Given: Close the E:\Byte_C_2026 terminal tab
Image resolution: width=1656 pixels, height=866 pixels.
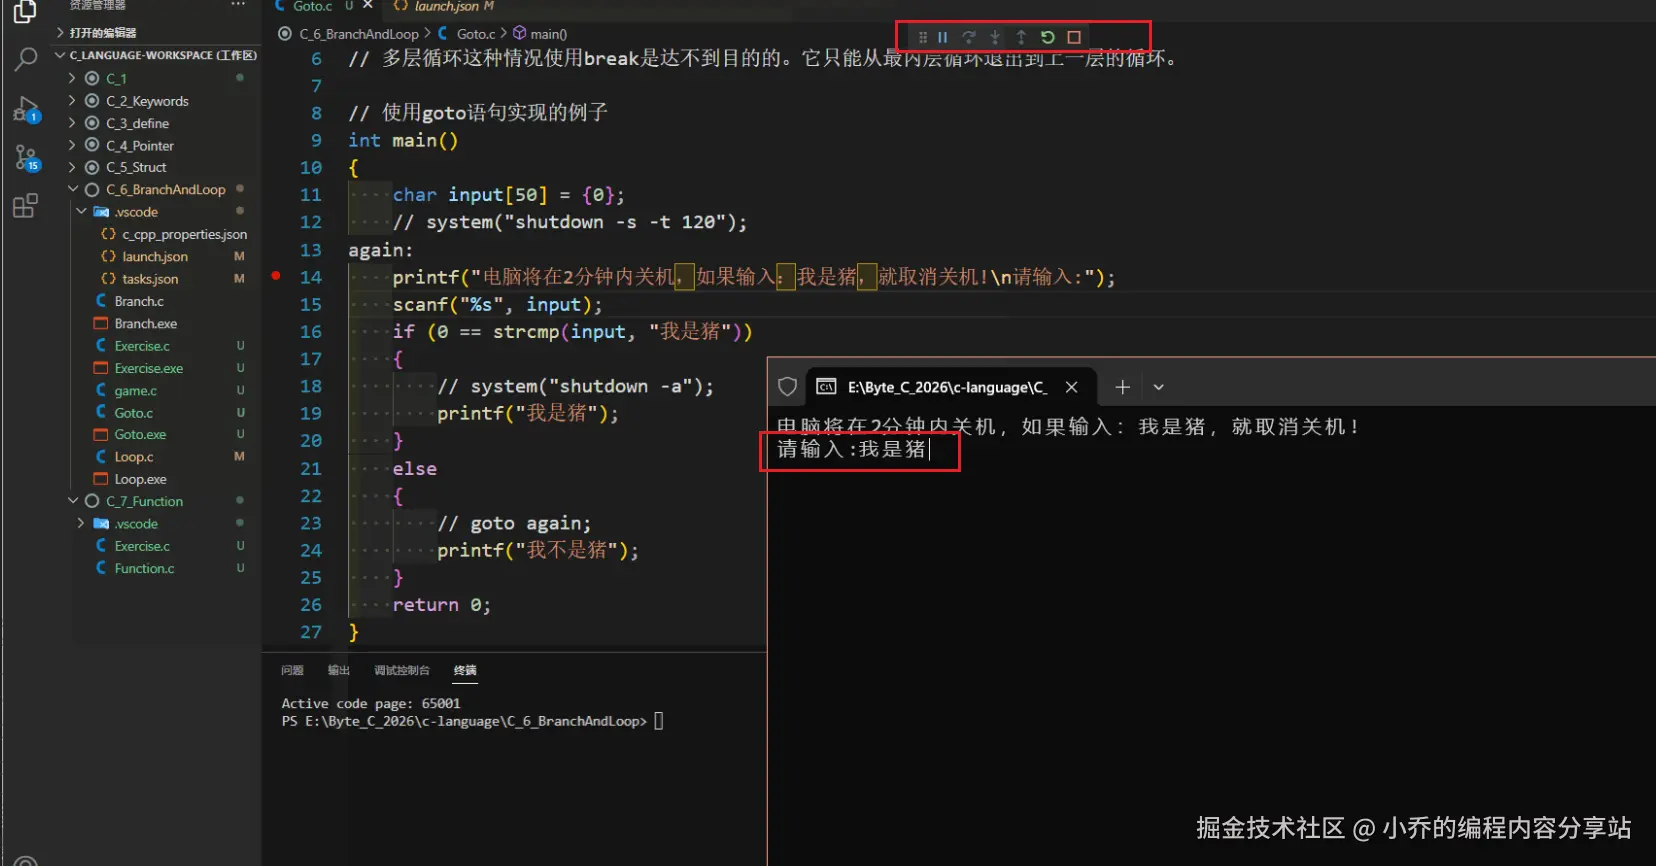Looking at the screenshot, I should 1071,387.
